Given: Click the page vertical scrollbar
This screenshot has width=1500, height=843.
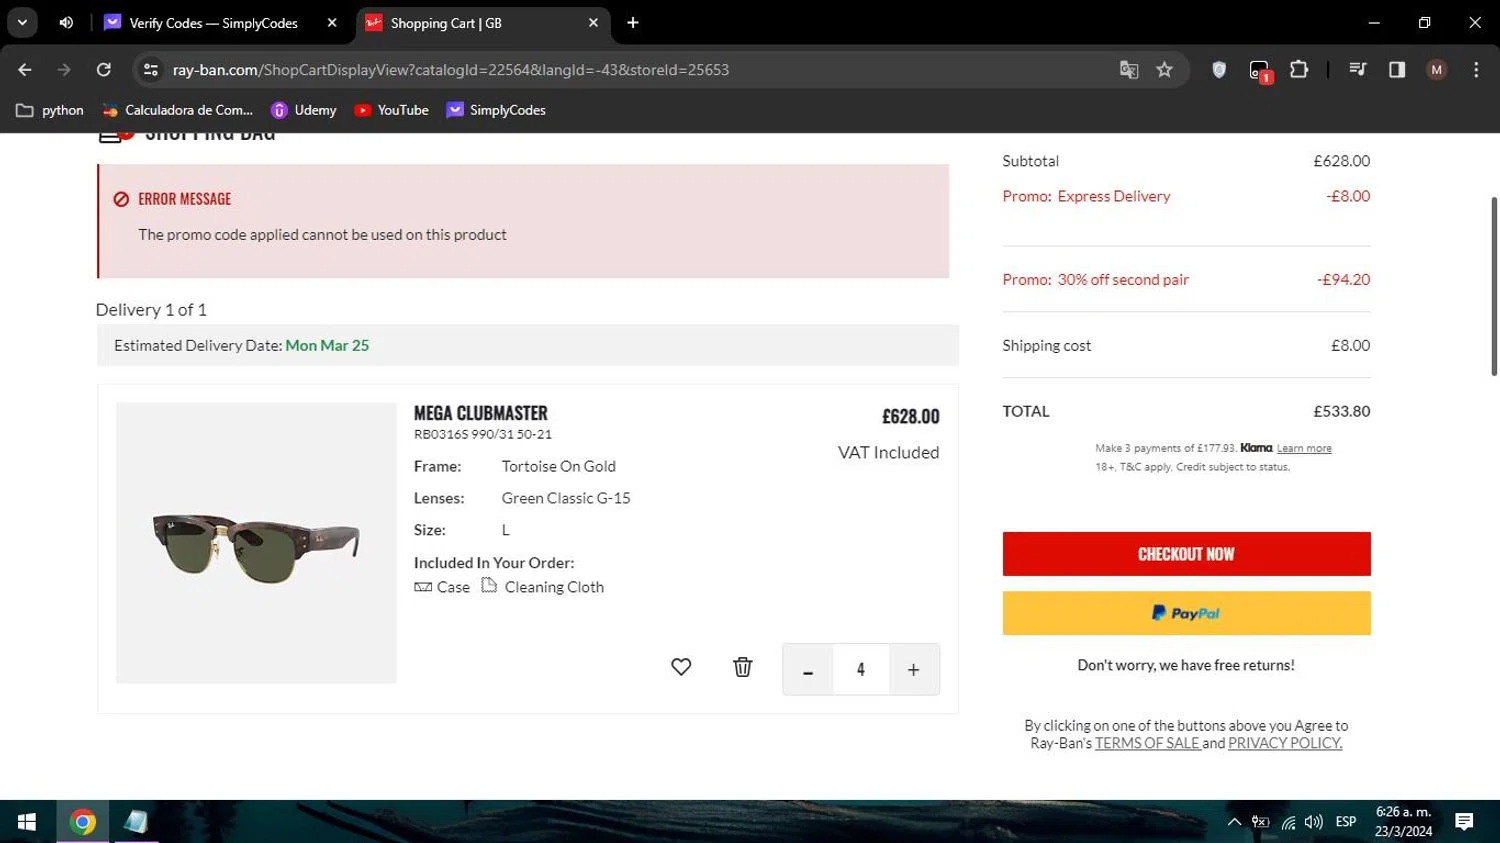Looking at the screenshot, I should point(1494,286).
